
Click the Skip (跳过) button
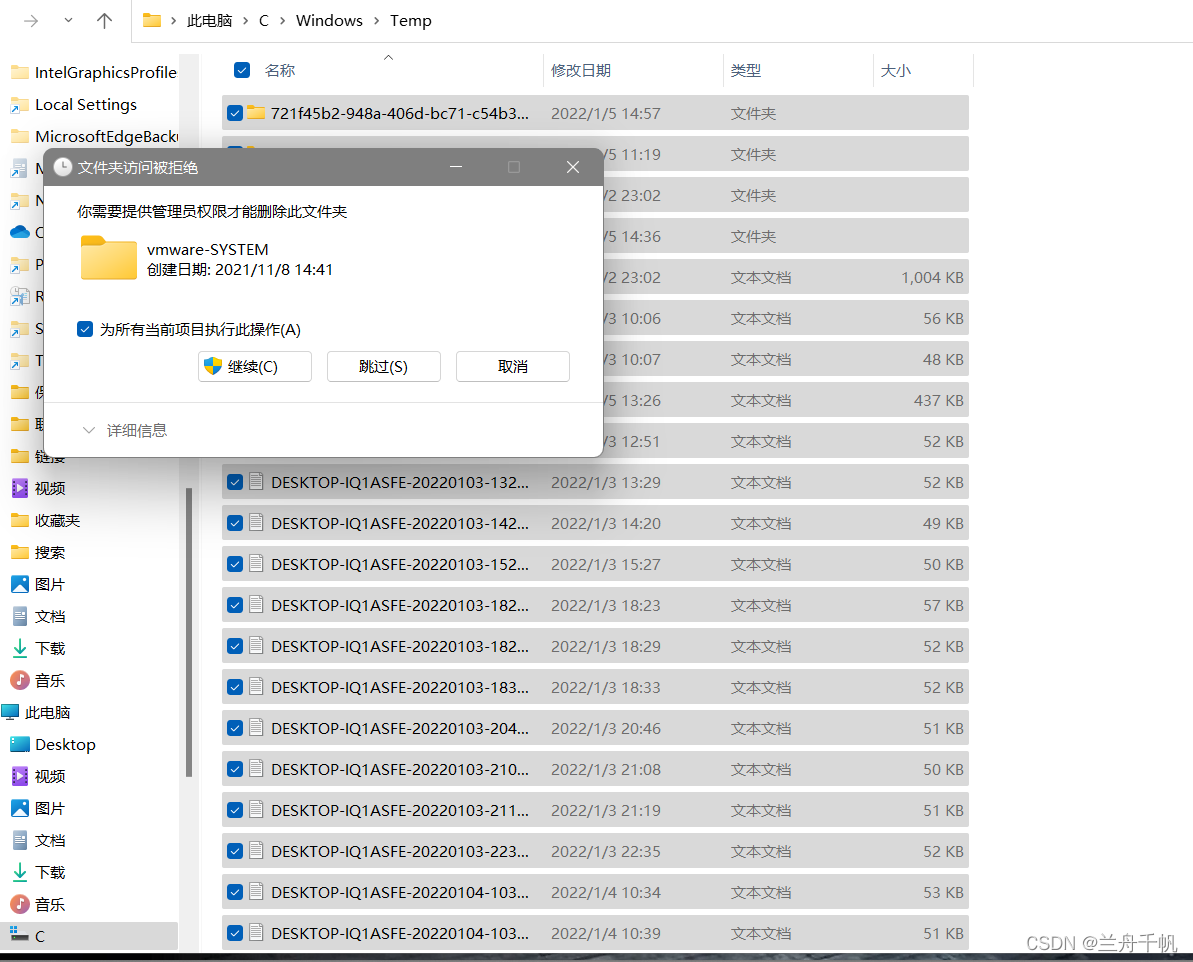click(383, 367)
